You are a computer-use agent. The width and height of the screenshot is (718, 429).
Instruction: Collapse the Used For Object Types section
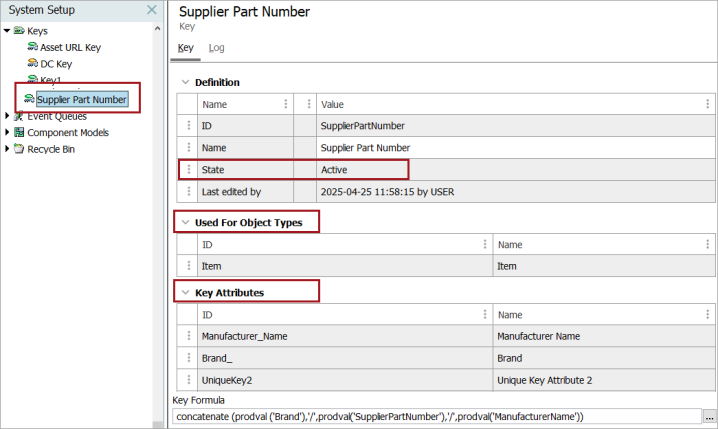pos(185,223)
